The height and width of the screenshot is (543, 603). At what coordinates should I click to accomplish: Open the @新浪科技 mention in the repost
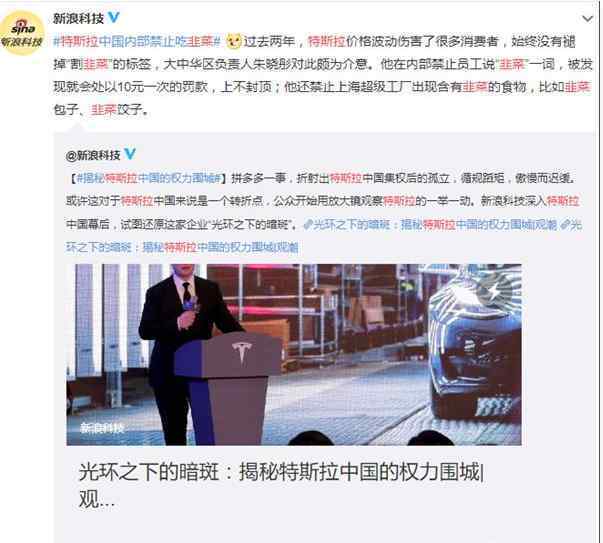pyautogui.click(x=93, y=155)
